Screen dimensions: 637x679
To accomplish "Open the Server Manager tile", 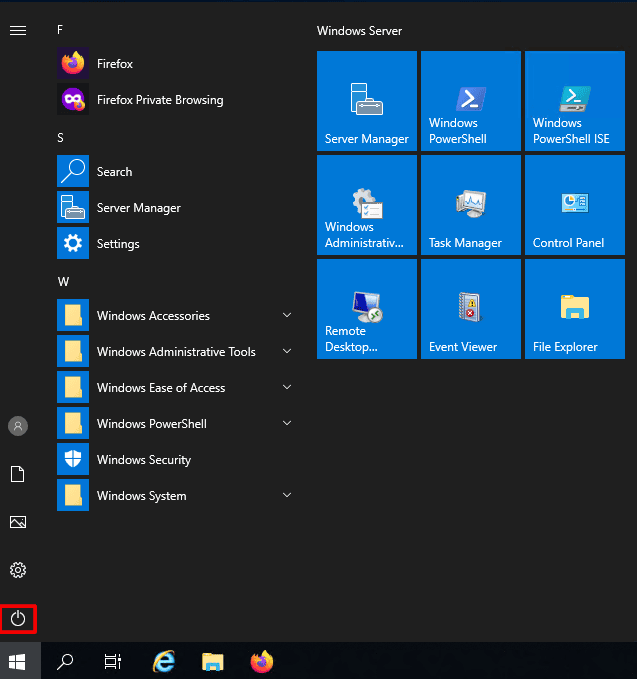I will point(367,101).
